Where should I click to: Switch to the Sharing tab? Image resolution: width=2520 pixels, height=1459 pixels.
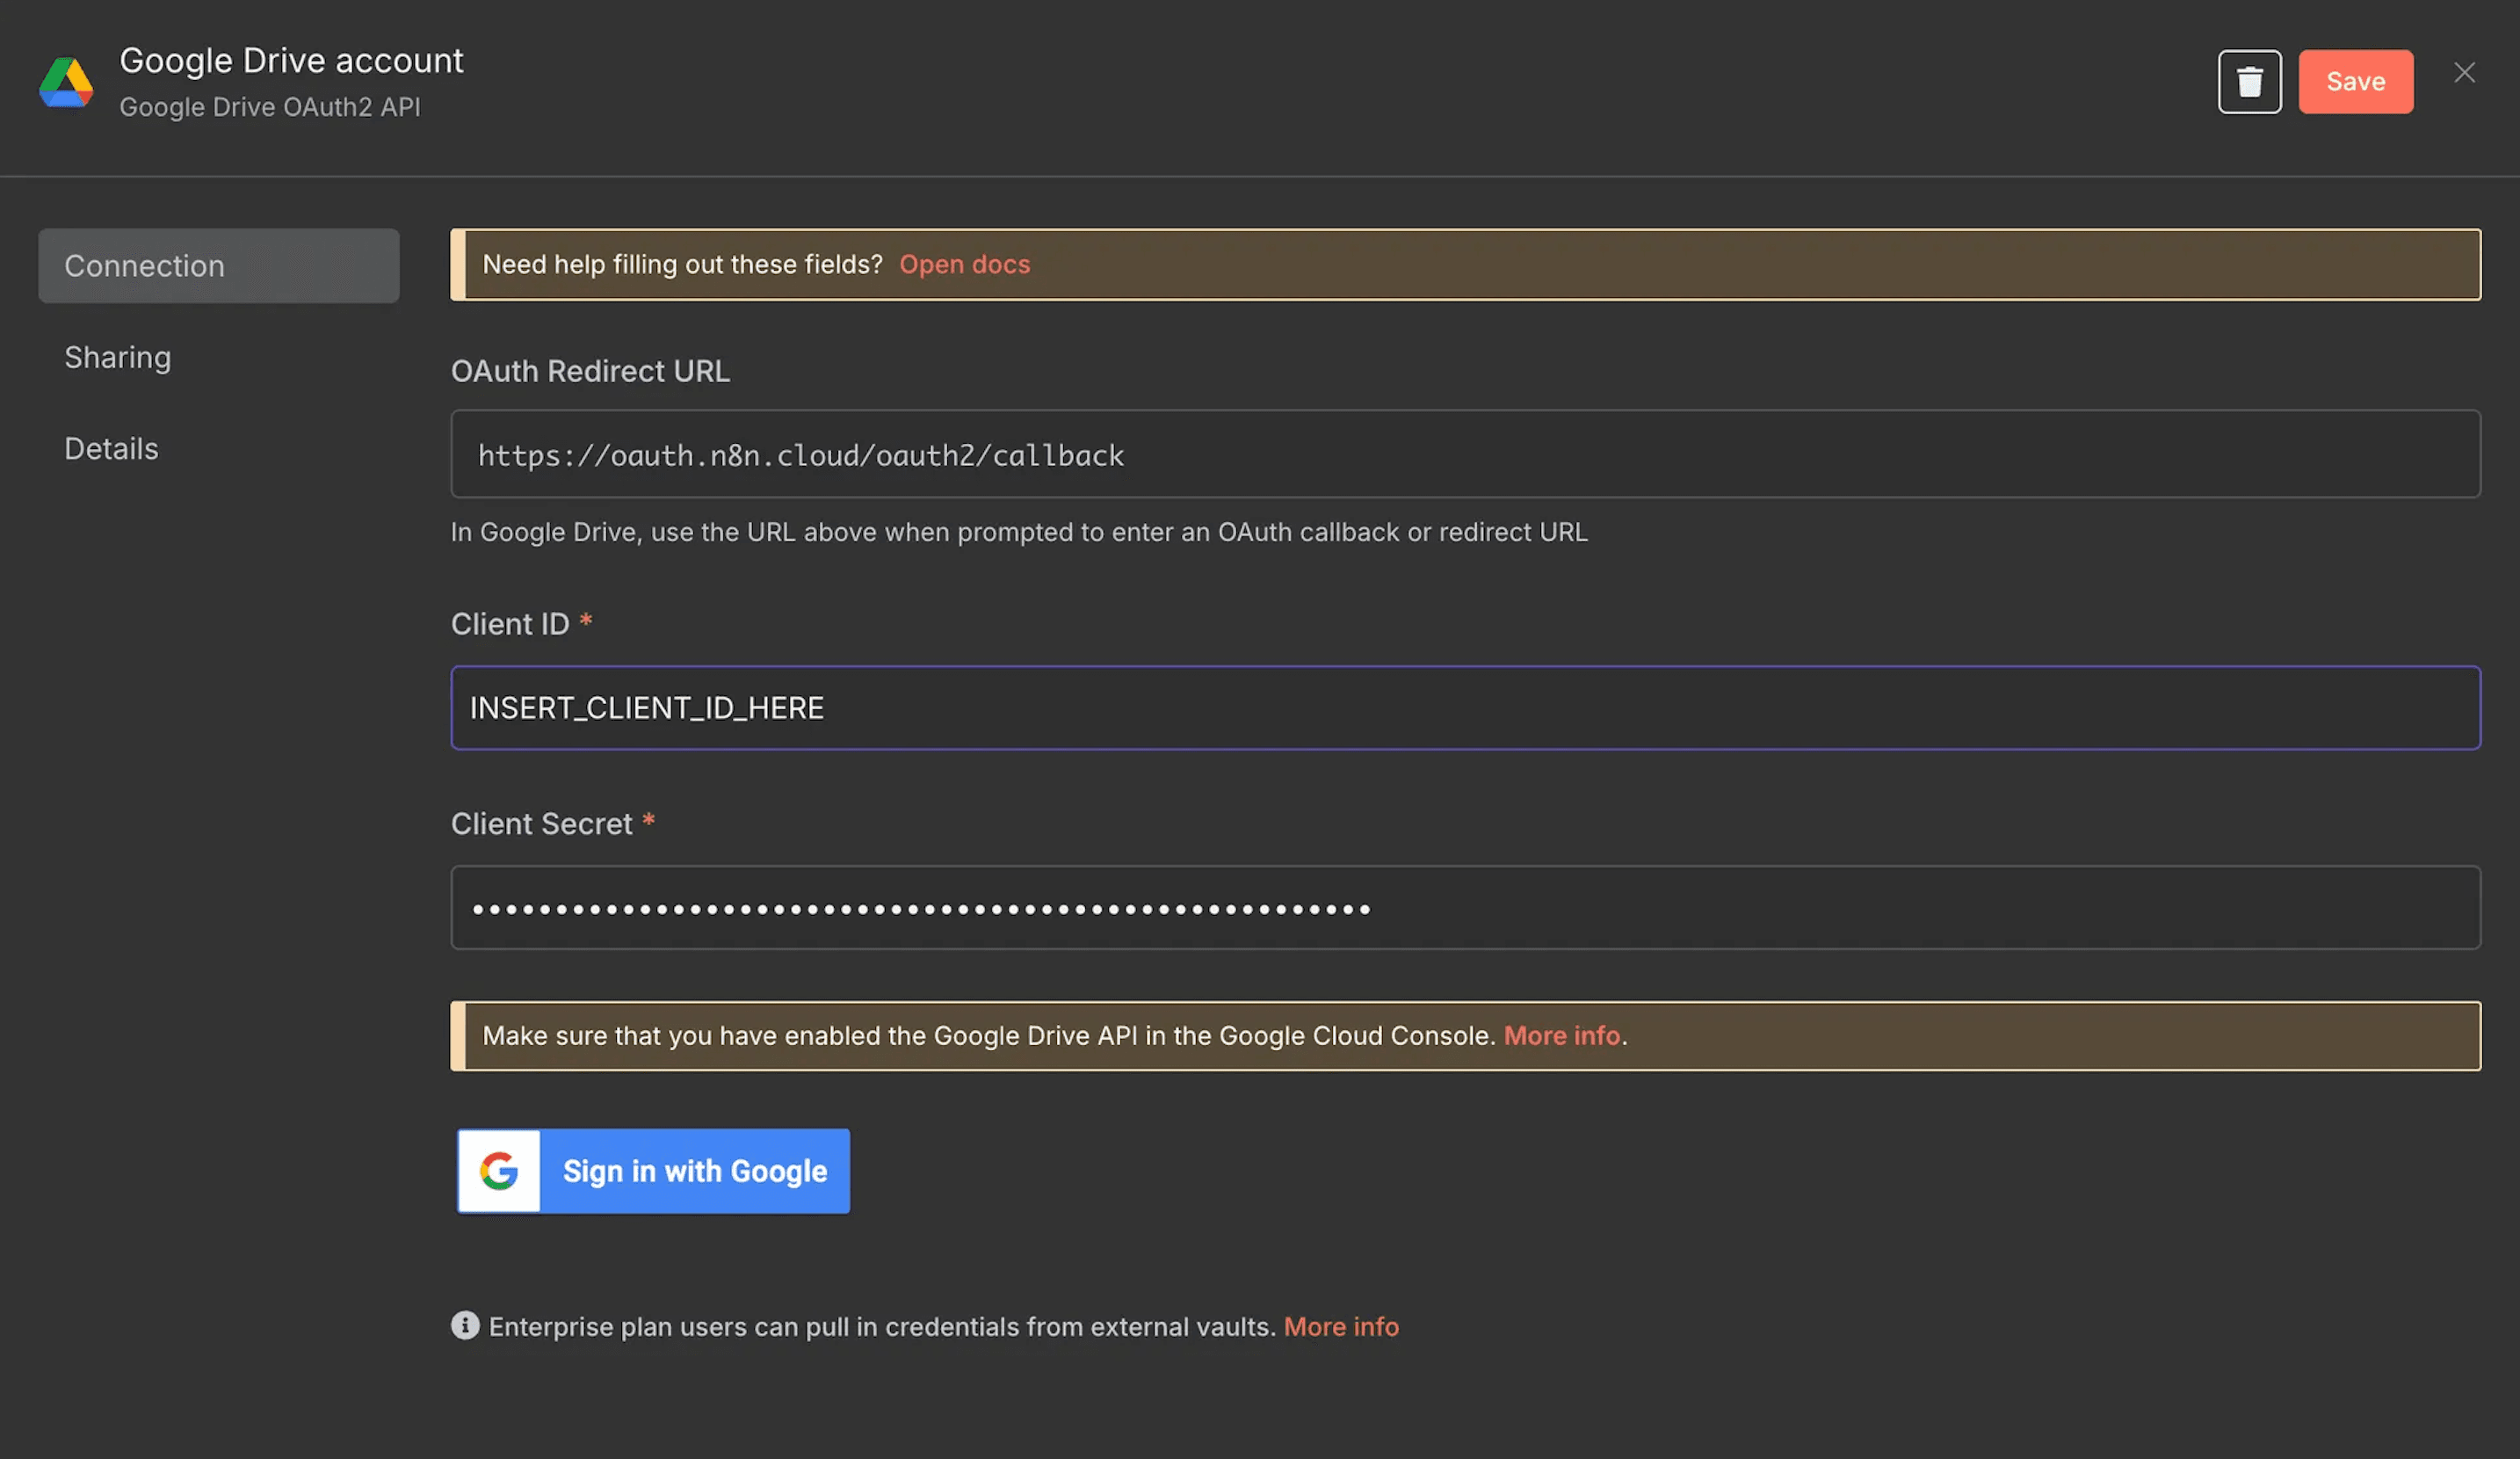(118, 357)
